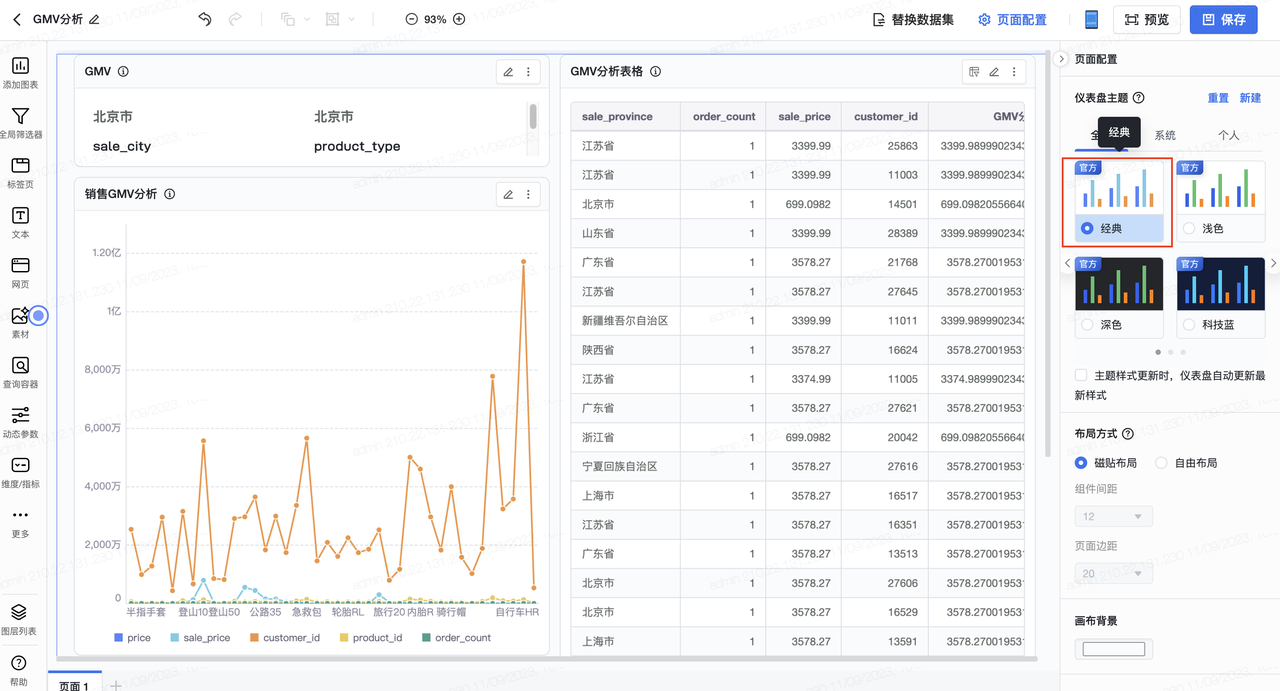Collapse the 页面配置 panel with the chevron
Viewport: 1280px width, 691px height.
[x=1061, y=59]
